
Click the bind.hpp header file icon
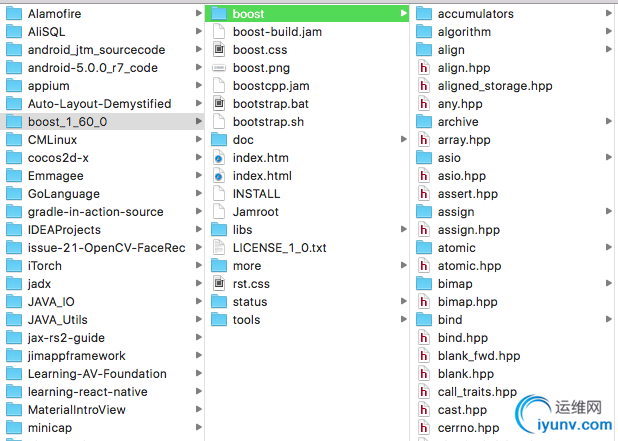424,337
